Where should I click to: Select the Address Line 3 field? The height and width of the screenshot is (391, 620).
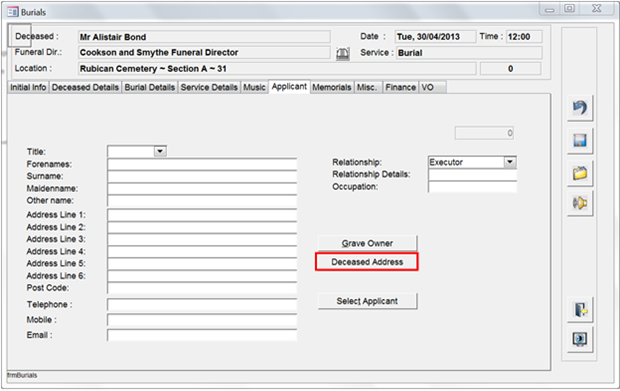pos(202,240)
